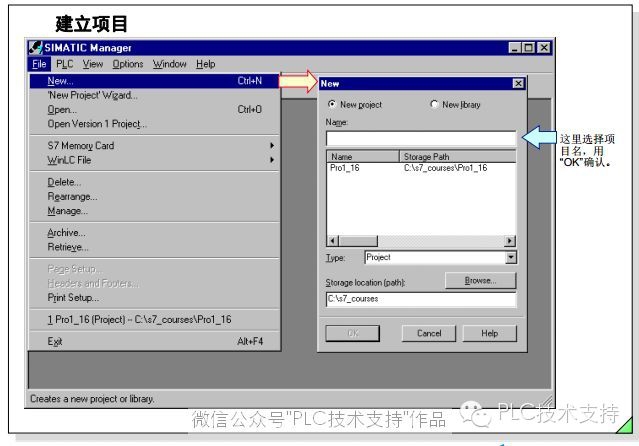Click the list's left scroll arrow
Screen dimensions: 639x446
click(x=333, y=241)
